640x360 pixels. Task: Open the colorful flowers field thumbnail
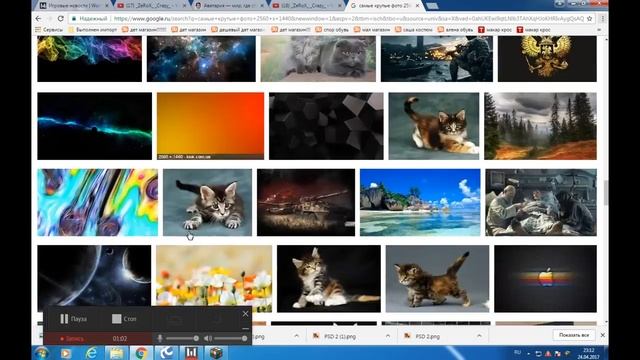pyautogui.click(x=214, y=276)
